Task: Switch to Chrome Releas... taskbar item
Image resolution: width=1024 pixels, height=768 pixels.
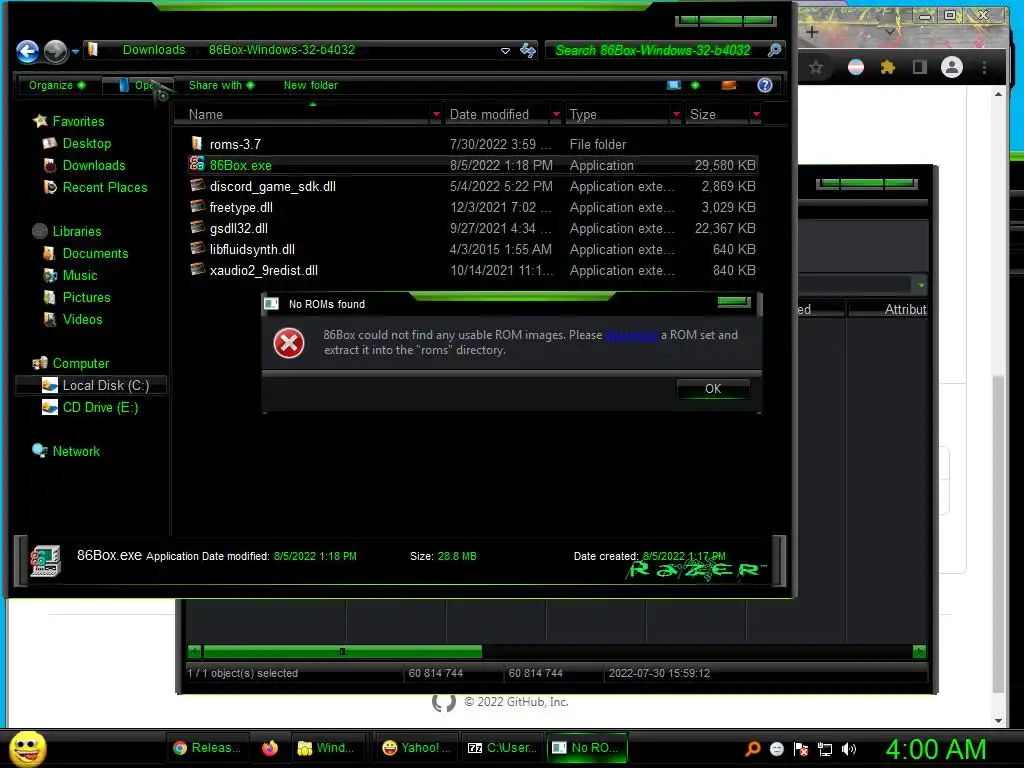Action: pyautogui.click(x=207, y=748)
